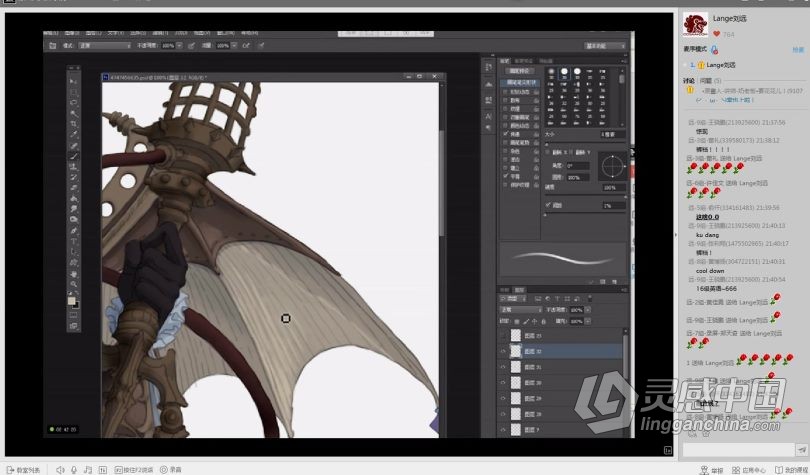Image resolution: width=810 pixels, height=475 pixels.
Task: Open the layer opacity dropdown arrow
Action: coord(588,310)
